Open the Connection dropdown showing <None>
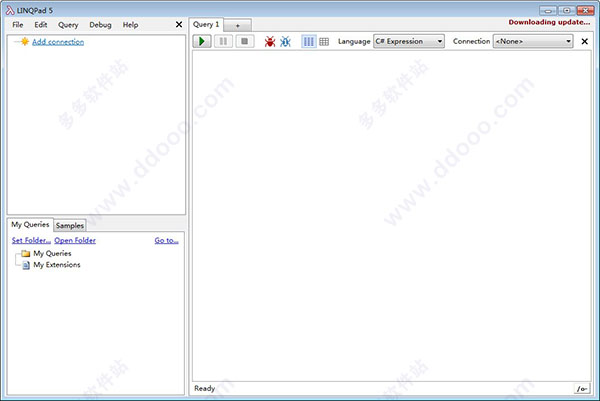 pos(533,41)
